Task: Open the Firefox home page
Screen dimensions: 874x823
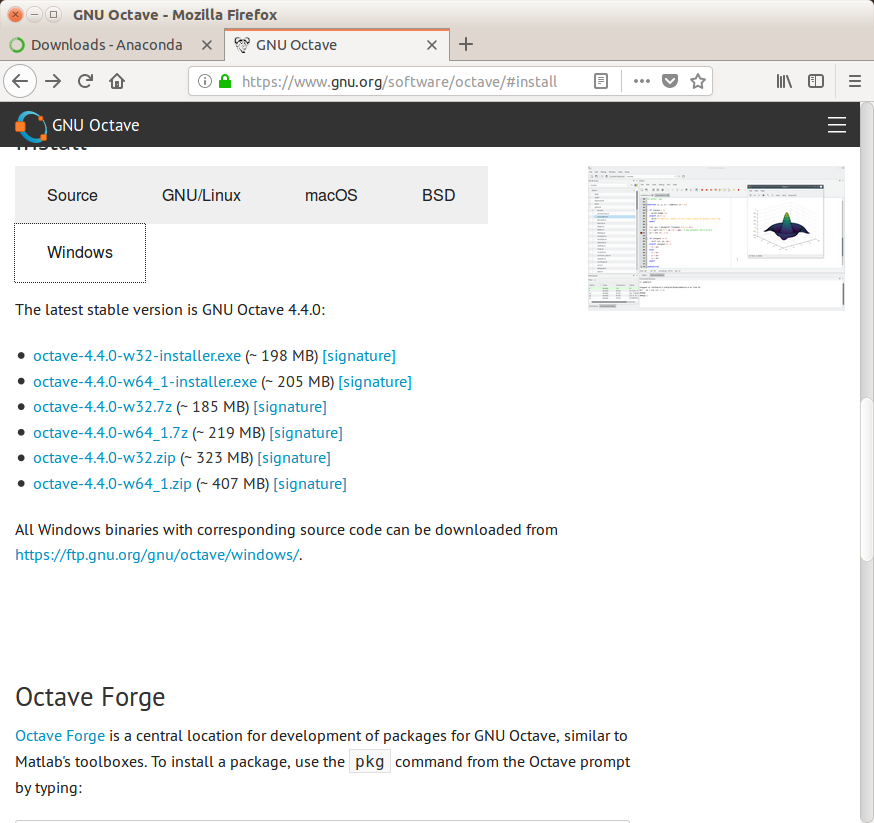Action: (117, 81)
